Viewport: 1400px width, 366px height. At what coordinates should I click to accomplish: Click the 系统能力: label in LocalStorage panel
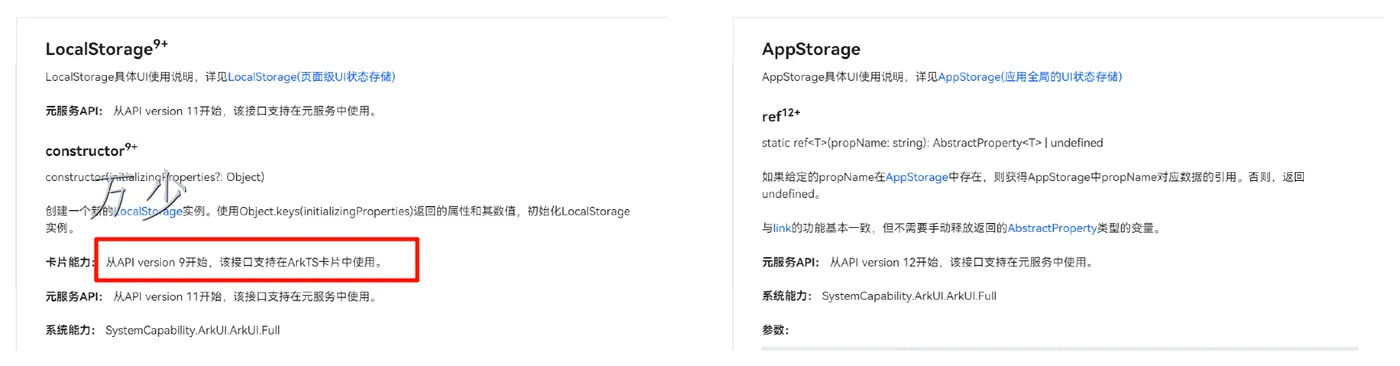71,329
